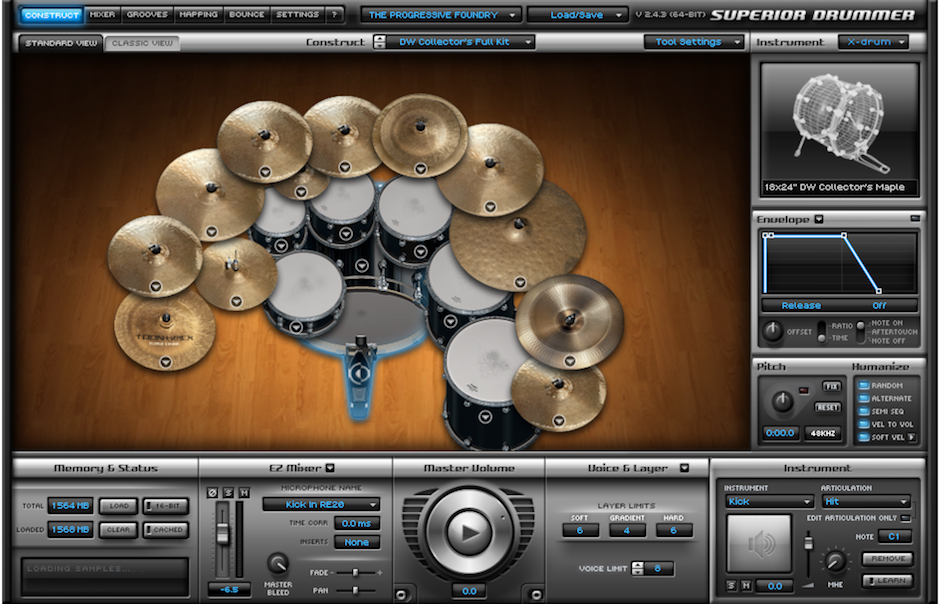
Task: Click the speaker preview pad
Action: tap(759, 543)
